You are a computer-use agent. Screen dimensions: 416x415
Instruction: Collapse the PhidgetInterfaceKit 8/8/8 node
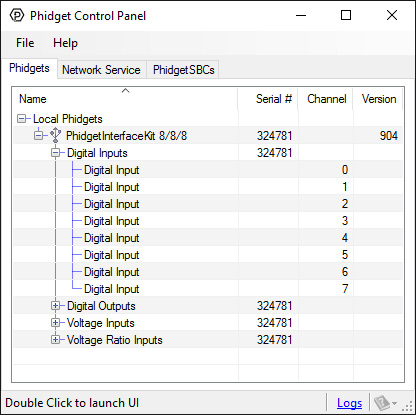[x=39, y=136]
